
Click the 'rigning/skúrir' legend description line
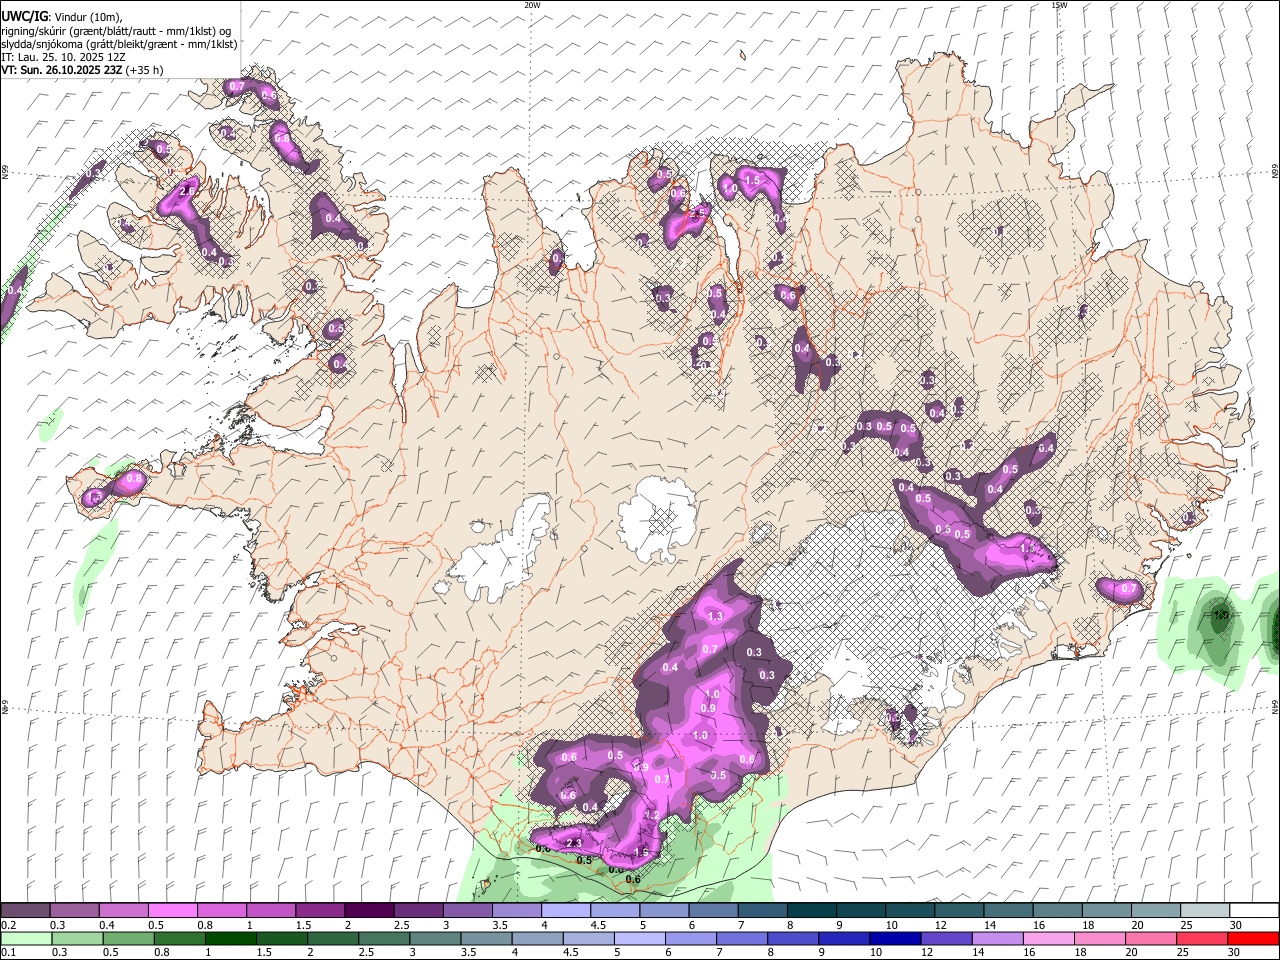coord(116,31)
